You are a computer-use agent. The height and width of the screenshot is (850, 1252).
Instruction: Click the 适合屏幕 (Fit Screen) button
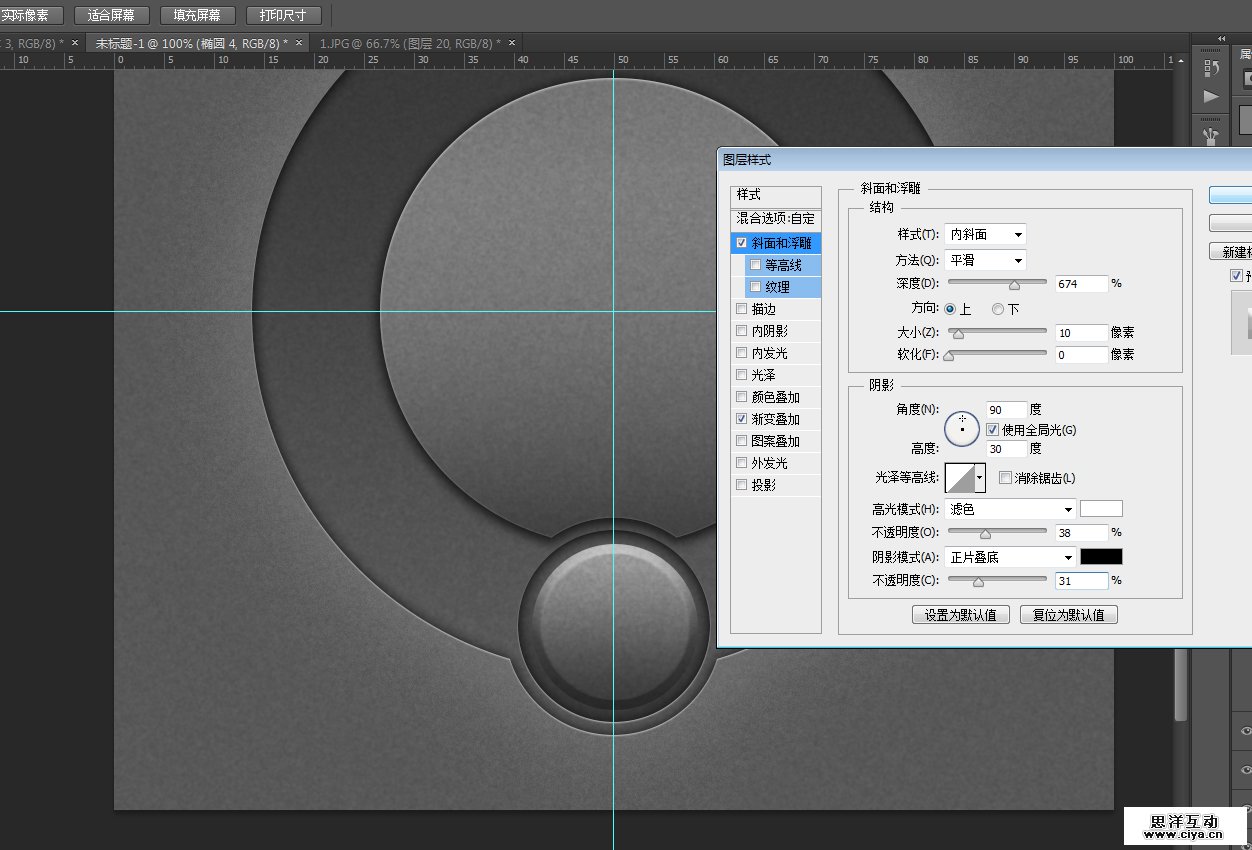click(112, 15)
